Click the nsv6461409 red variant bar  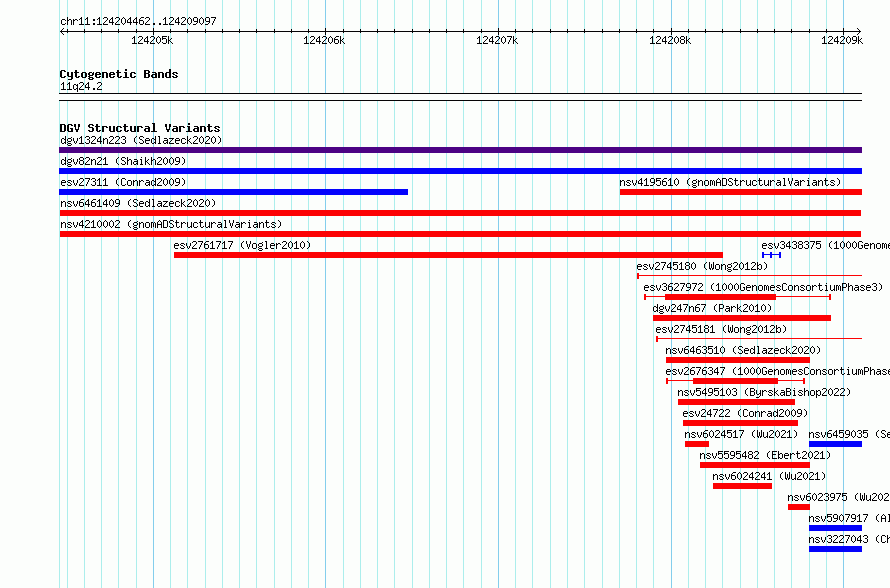(x=460, y=213)
